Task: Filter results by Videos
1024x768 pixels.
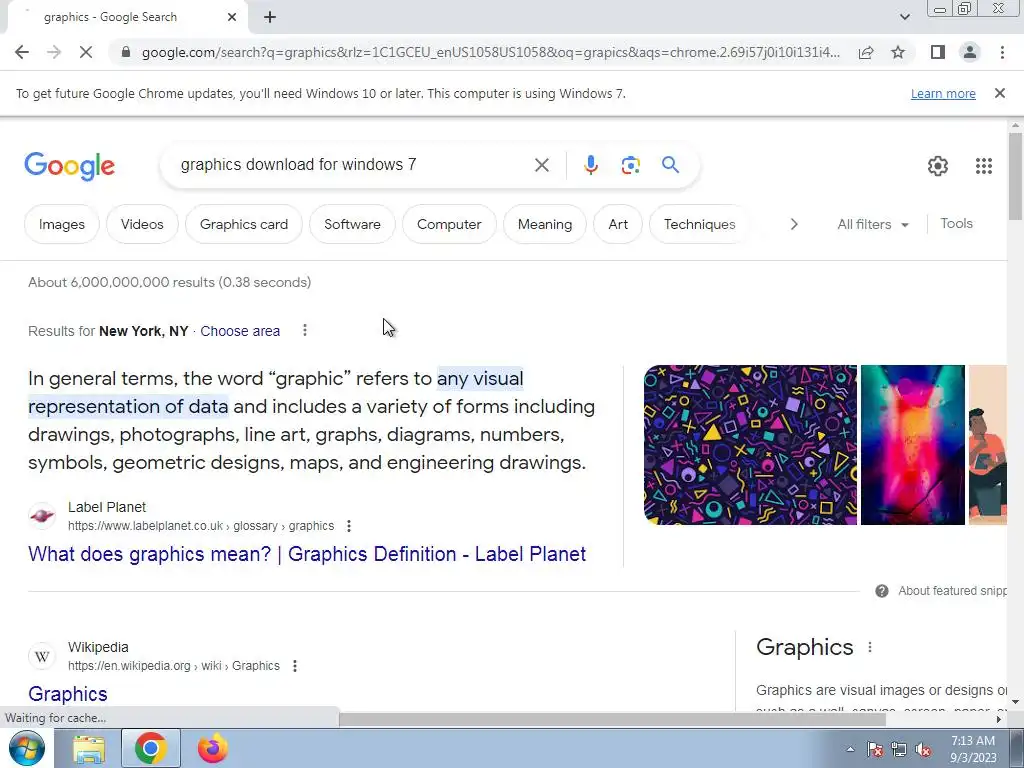Action: pos(142,224)
